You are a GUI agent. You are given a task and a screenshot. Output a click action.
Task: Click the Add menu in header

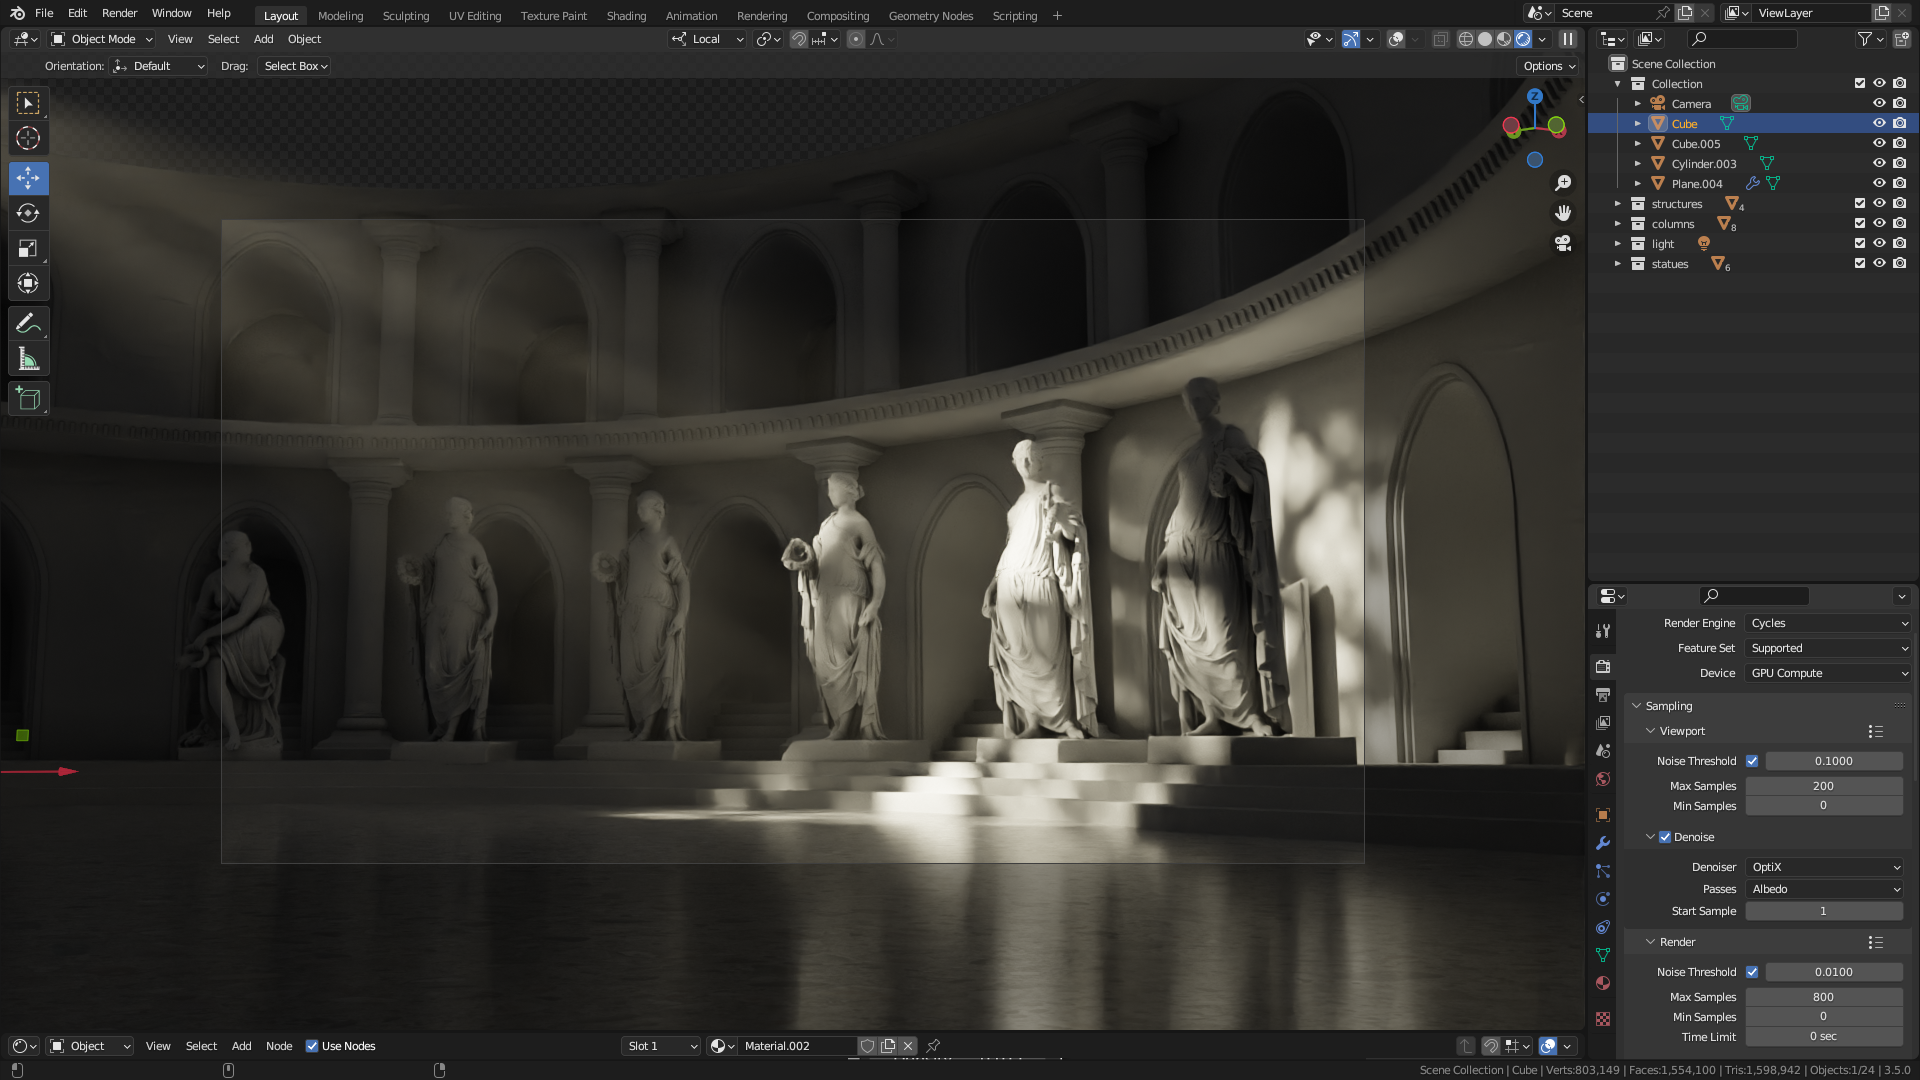point(262,38)
